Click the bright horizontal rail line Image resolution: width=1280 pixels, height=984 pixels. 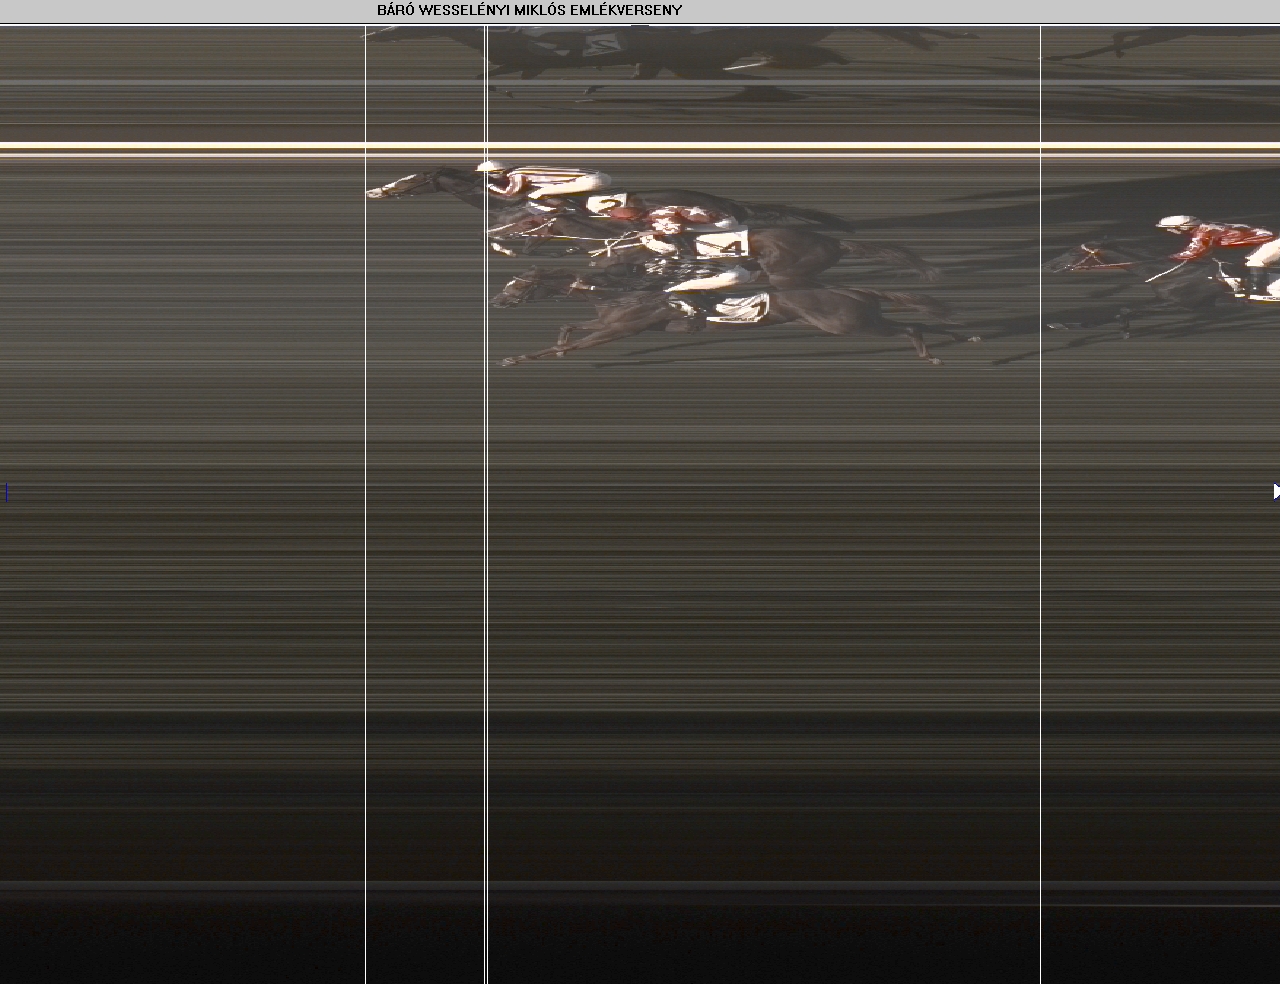640,147
